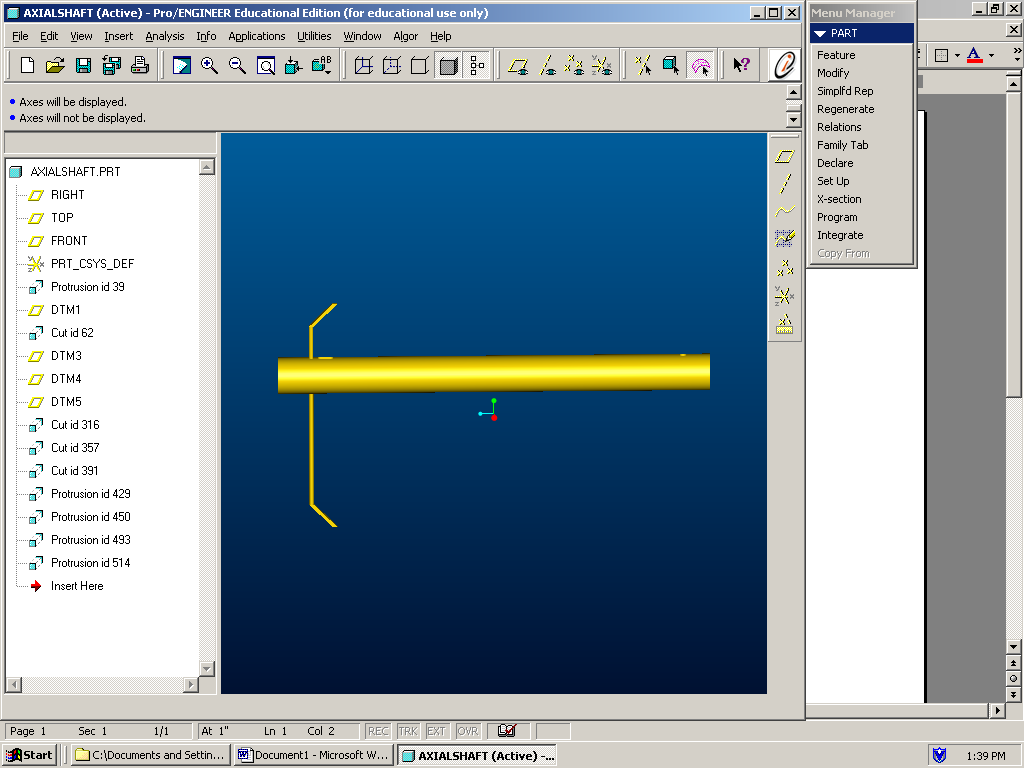1024x768 pixels.
Task: Select the FRONT datum plane in tree
Action: pos(69,241)
